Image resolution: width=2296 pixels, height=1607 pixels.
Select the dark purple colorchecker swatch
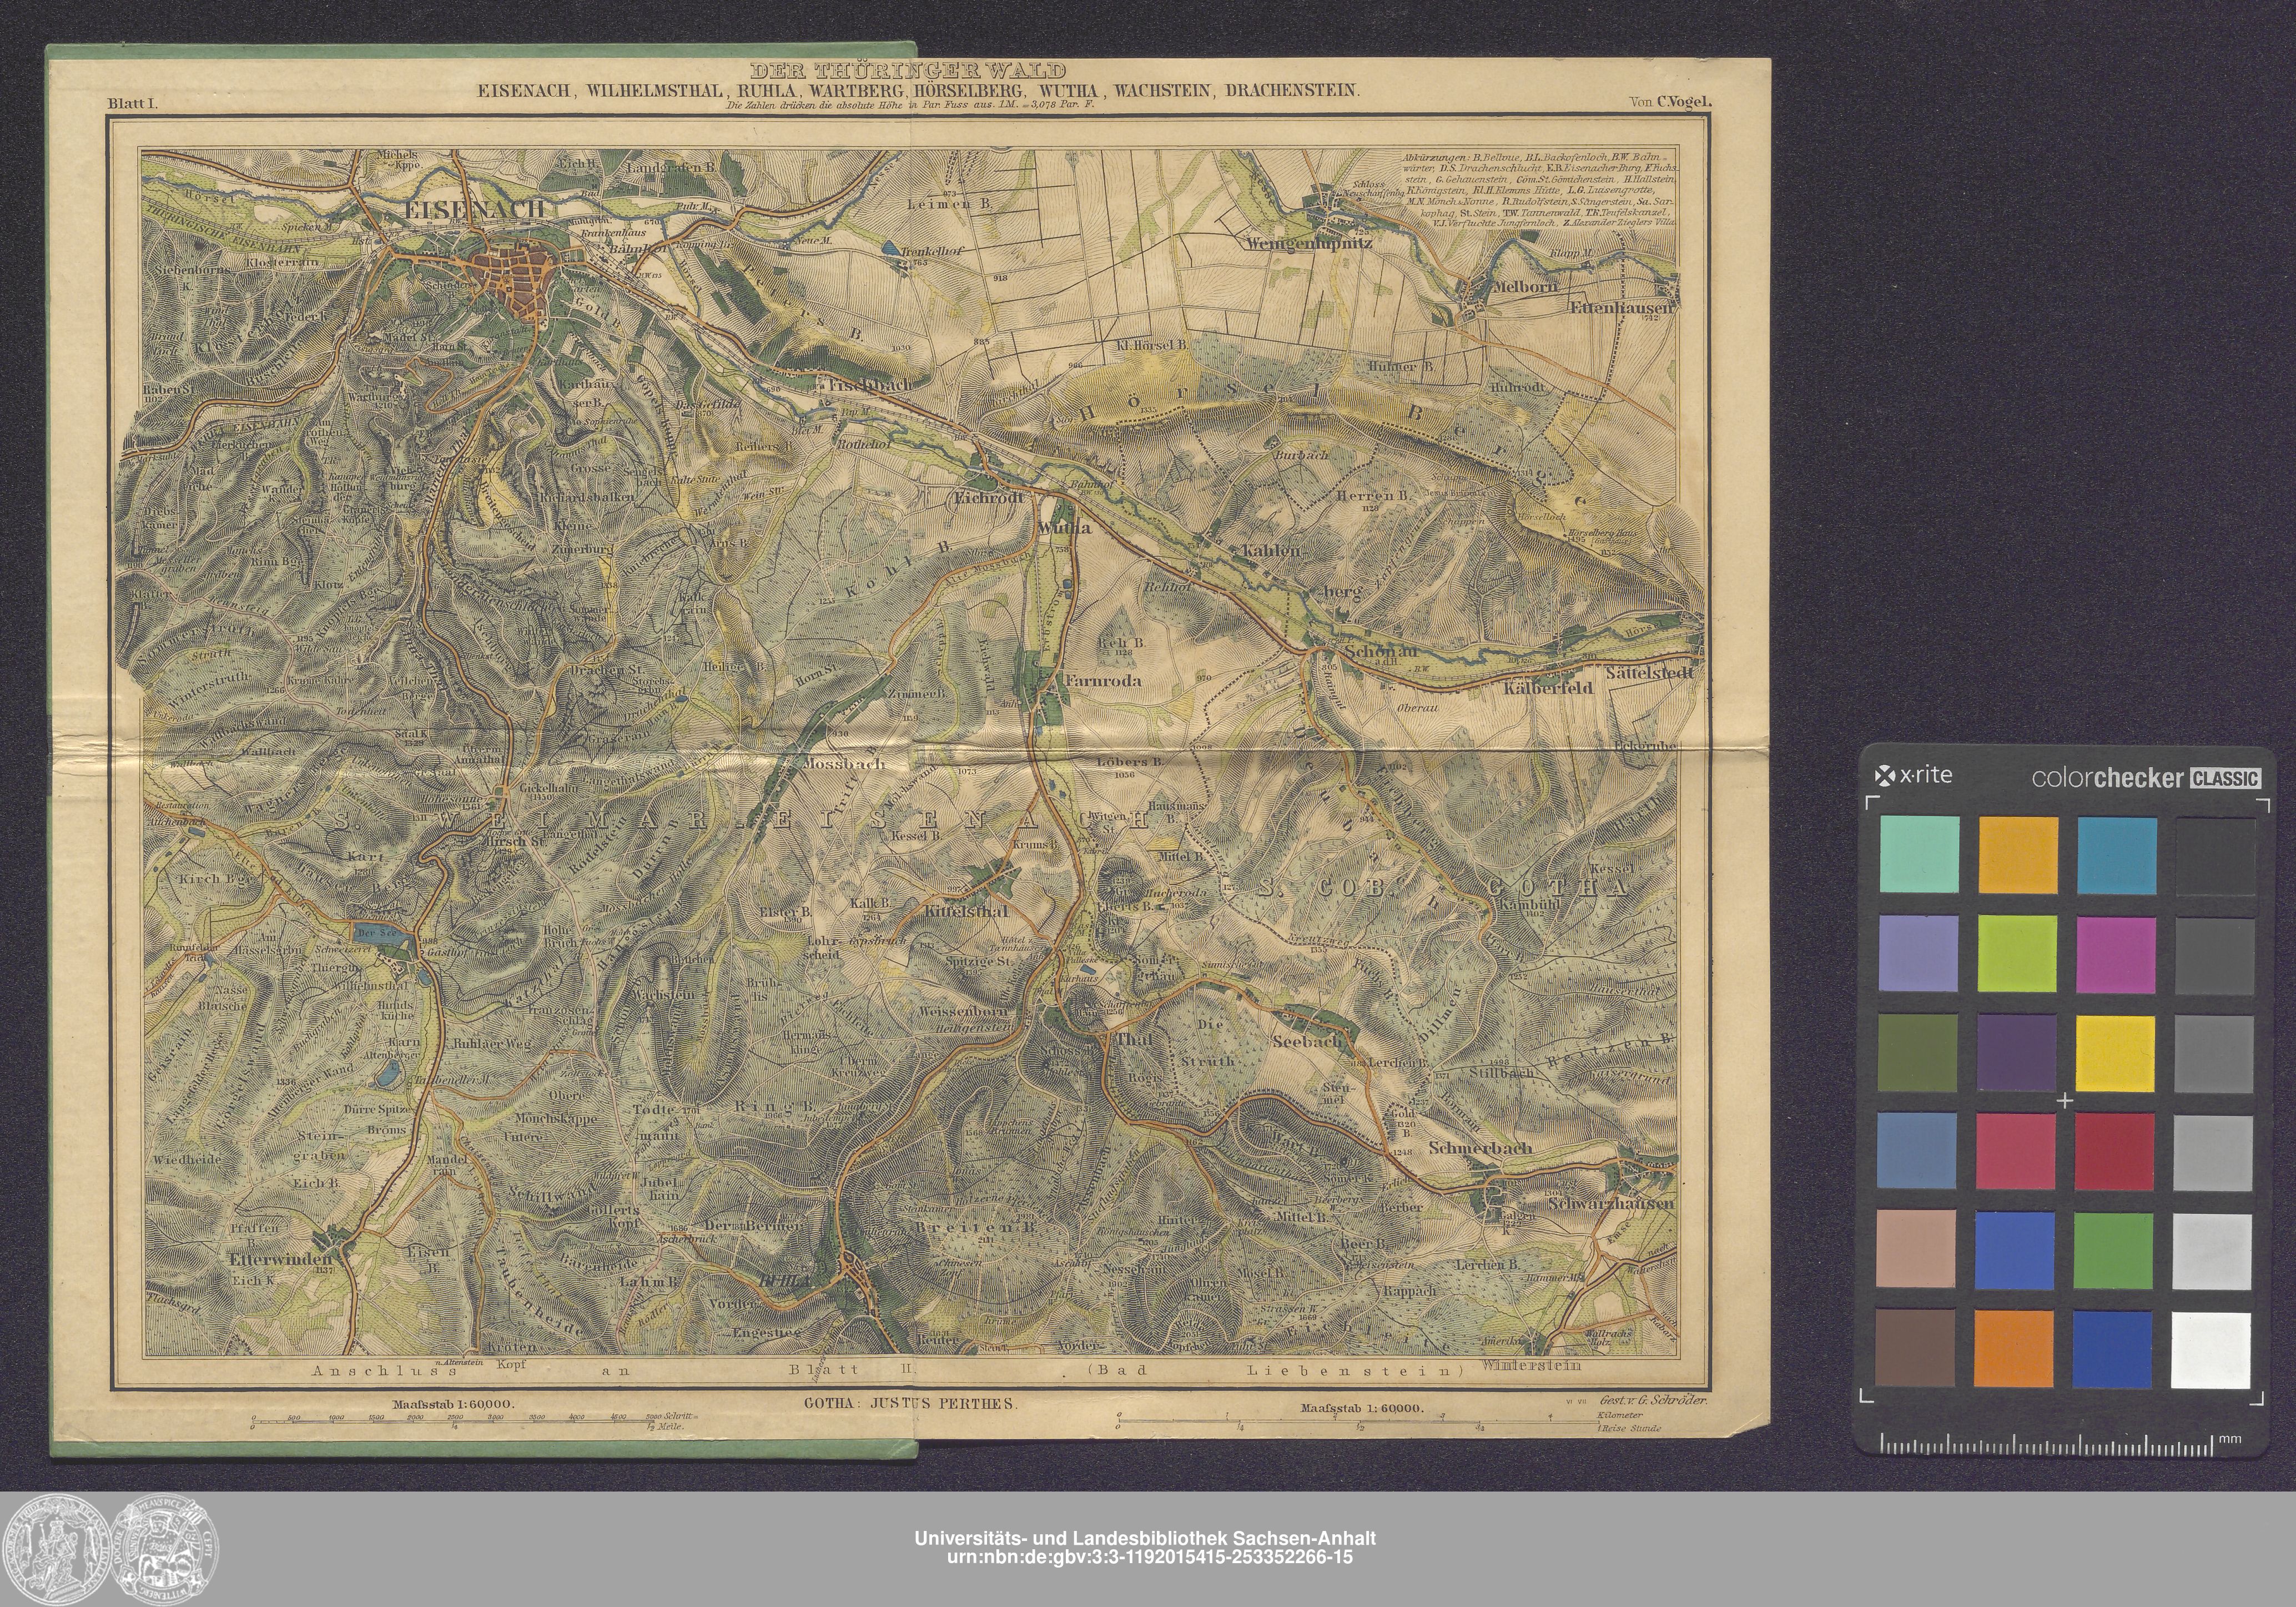click(x=2017, y=1053)
